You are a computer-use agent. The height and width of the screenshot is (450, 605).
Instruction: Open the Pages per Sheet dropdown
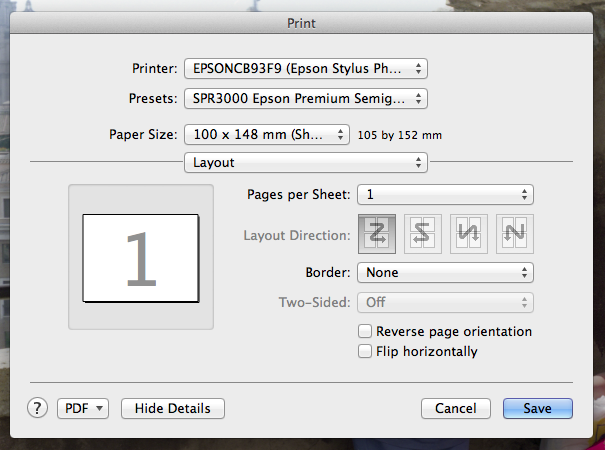pyautogui.click(x=446, y=194)
